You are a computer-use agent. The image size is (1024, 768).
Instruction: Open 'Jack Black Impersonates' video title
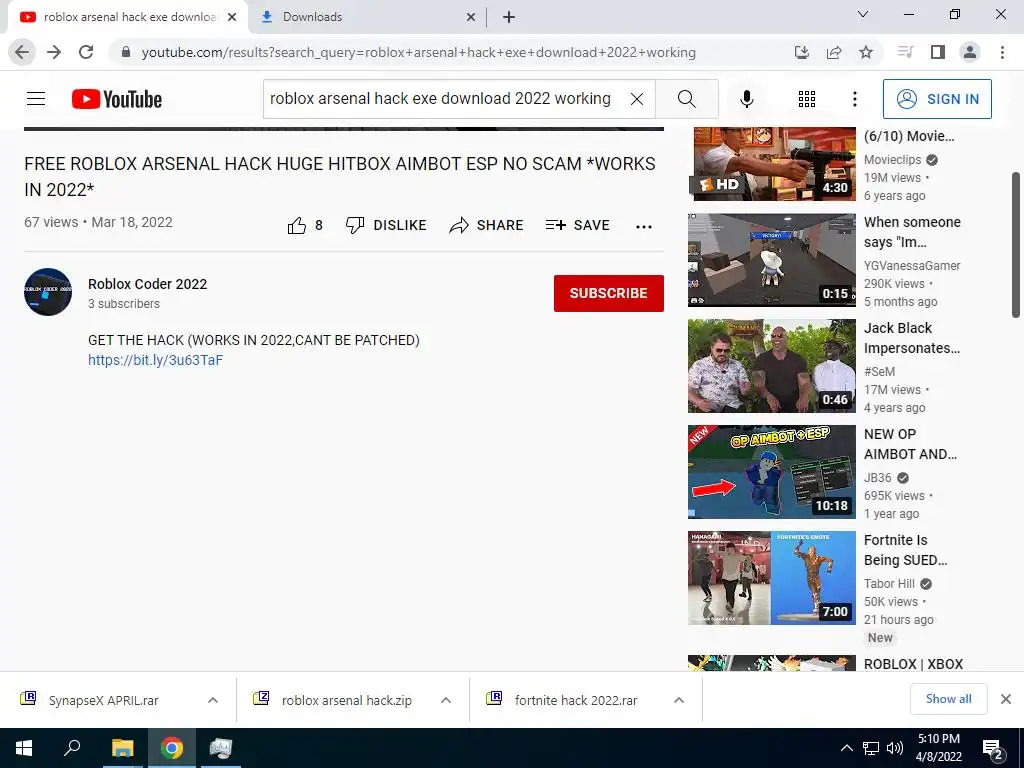click(912, 338)
